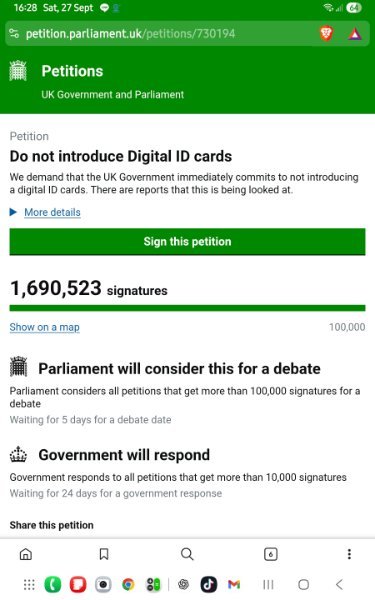Screen dimensions: 375x600
Task: Open site settings icon in address bar
Action: point(14,34)
